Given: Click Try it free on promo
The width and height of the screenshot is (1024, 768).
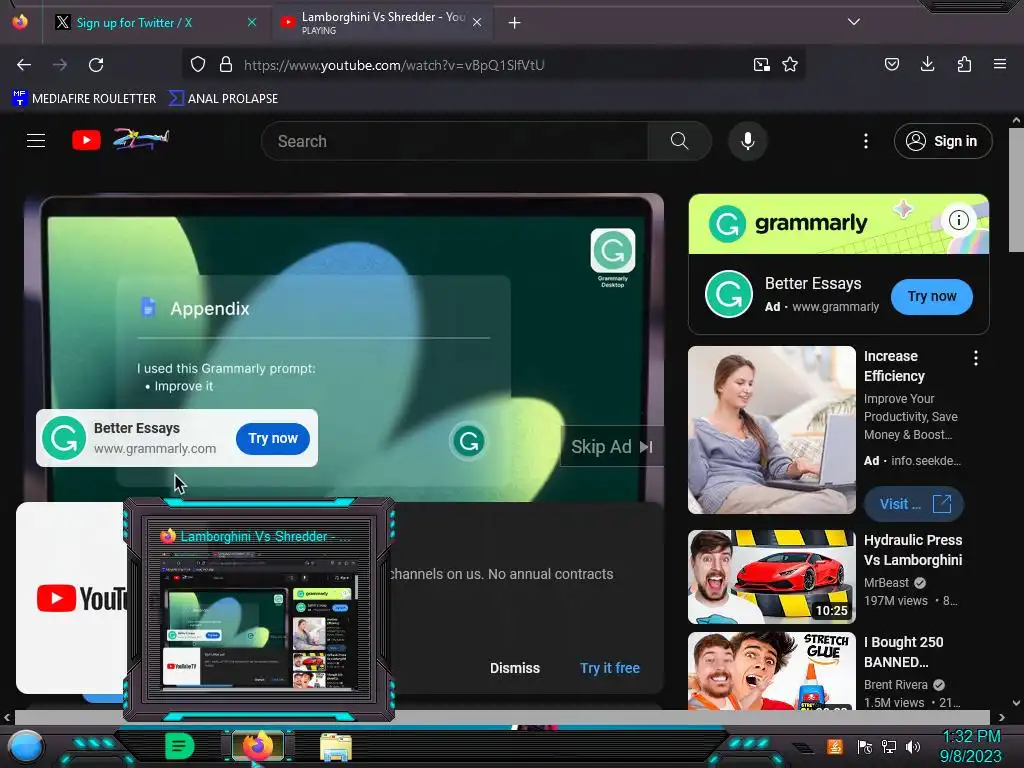Looking at the screenshot, I should click(610, 668).
